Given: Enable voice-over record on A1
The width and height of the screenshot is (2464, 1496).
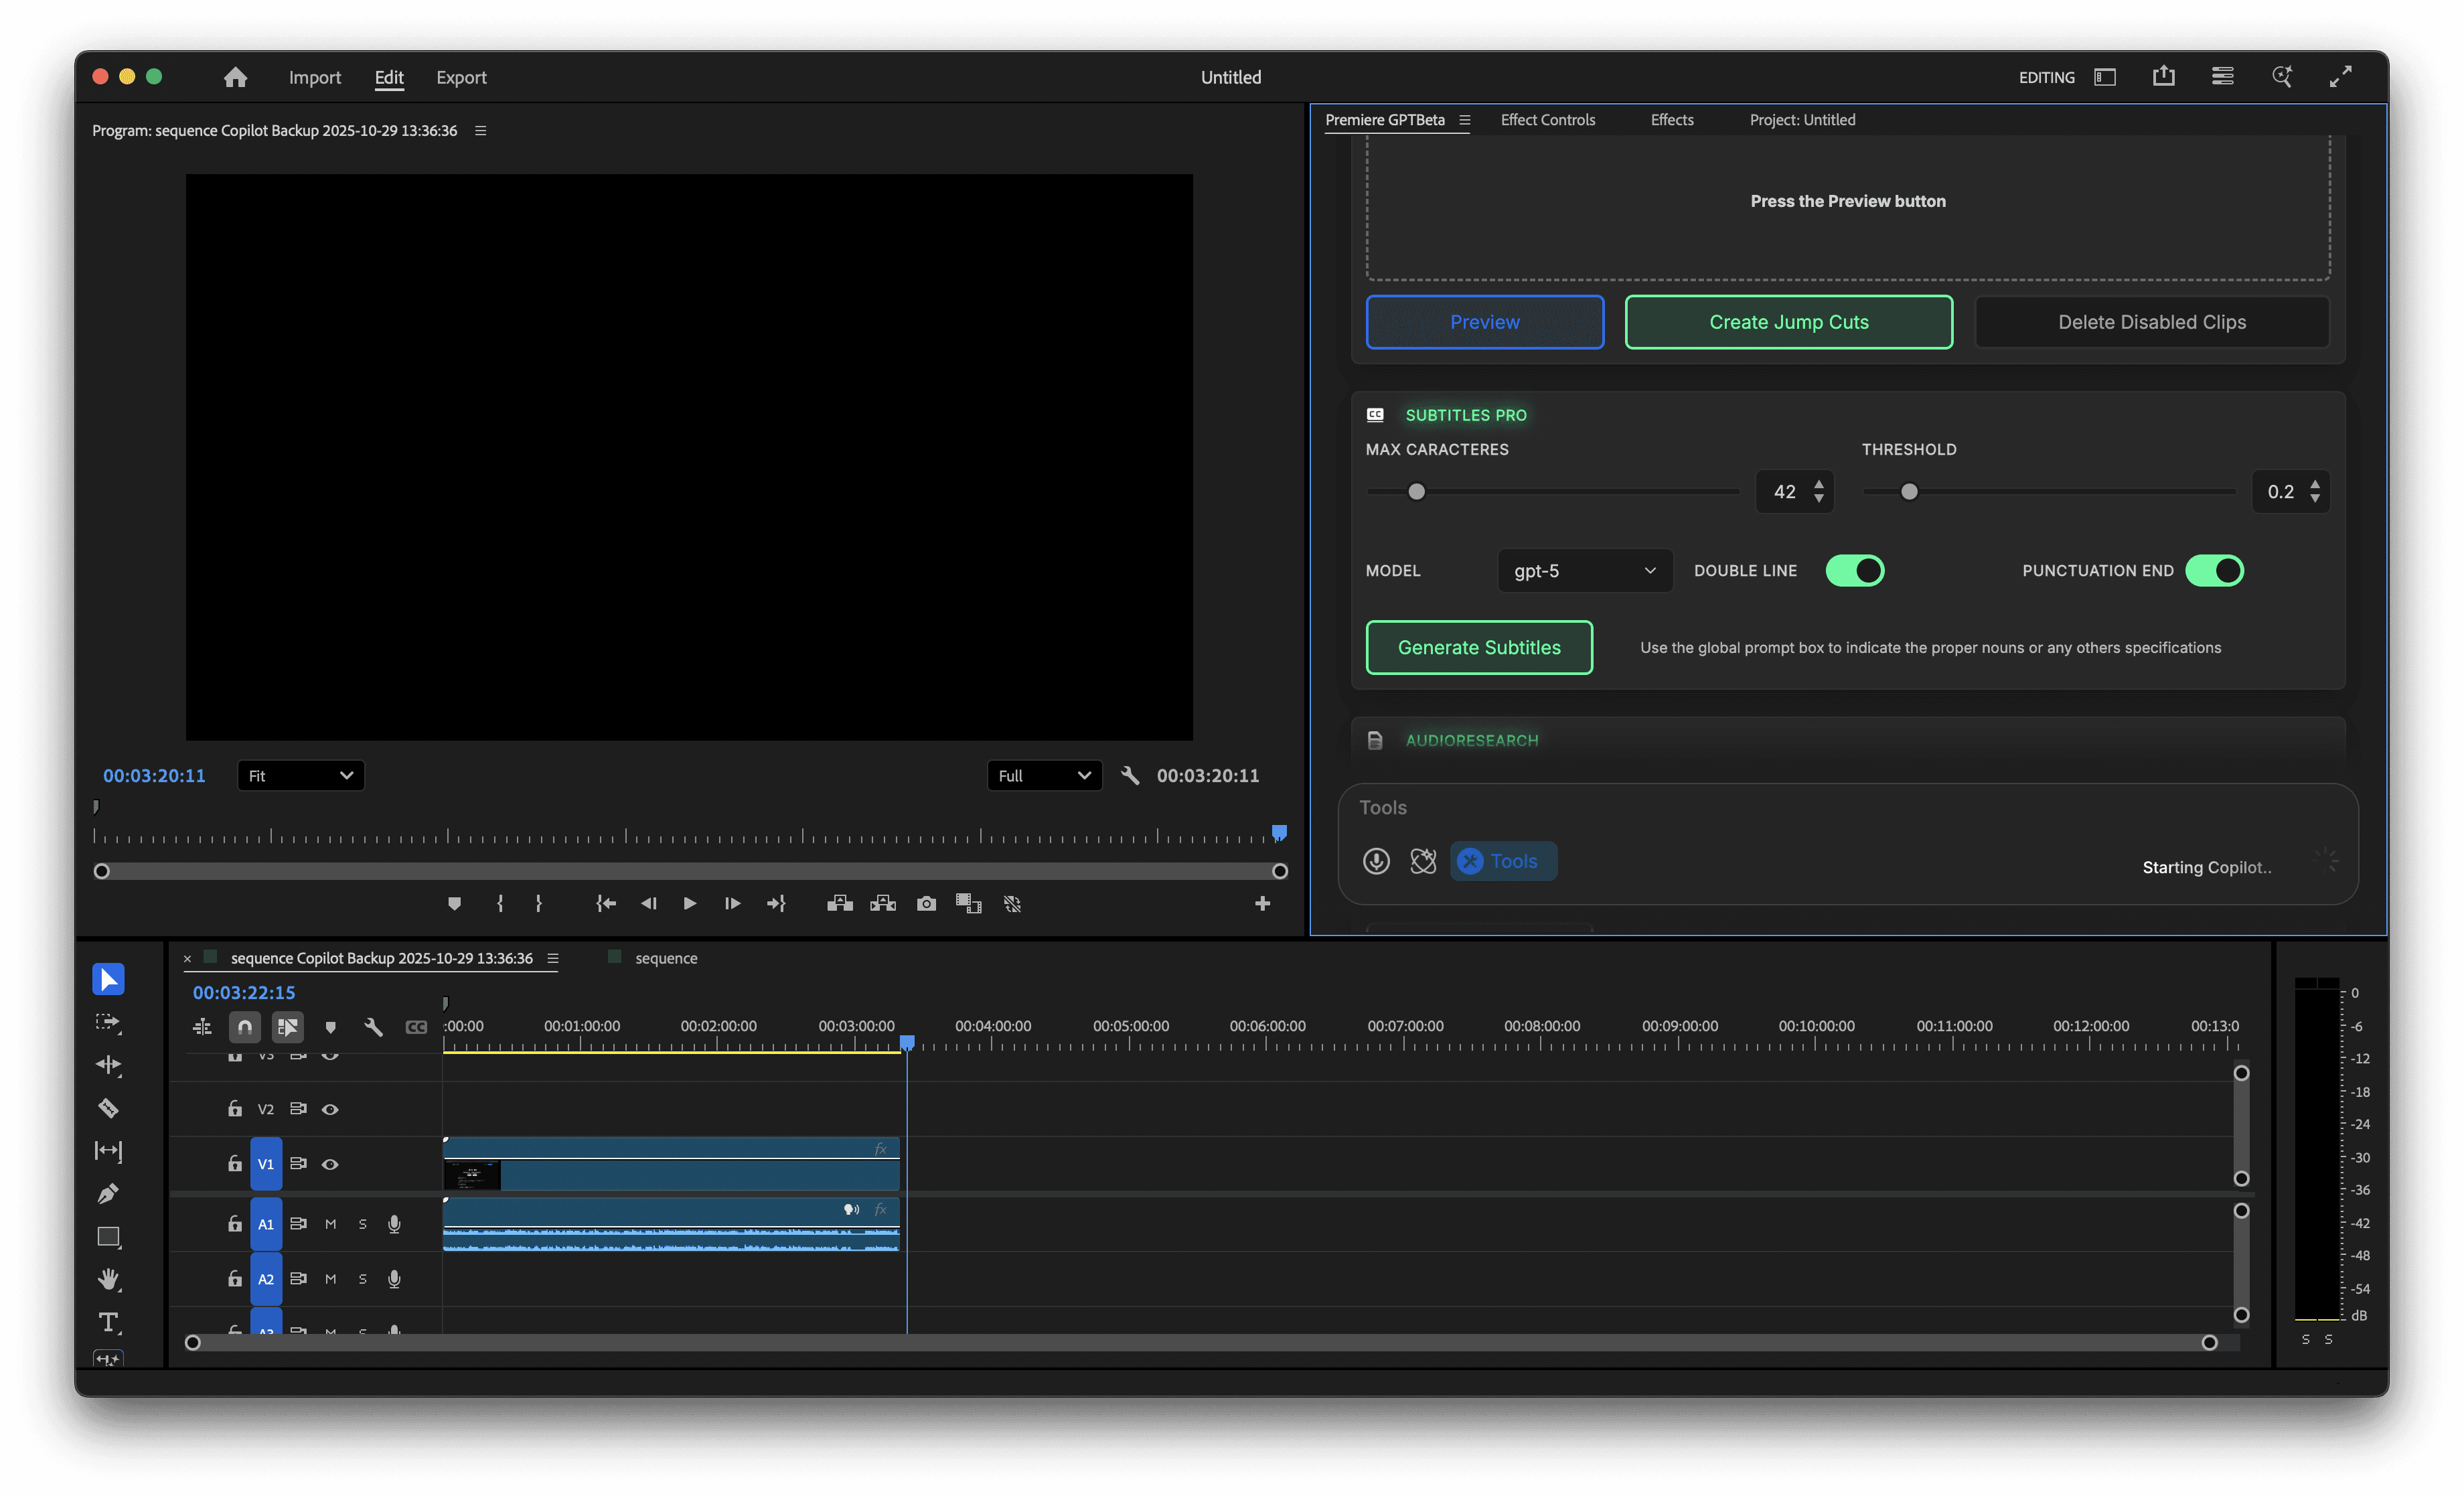Looking at the screenshot, I should [394, 1224].
